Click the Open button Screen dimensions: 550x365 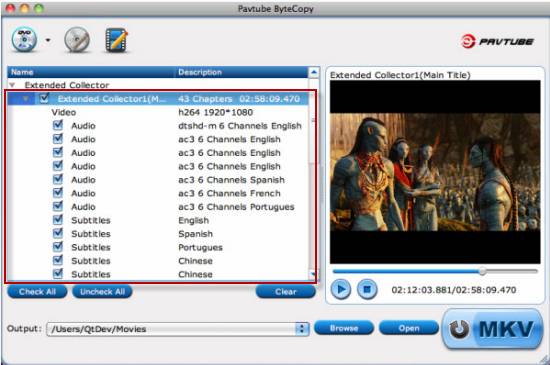click(409, 328)
